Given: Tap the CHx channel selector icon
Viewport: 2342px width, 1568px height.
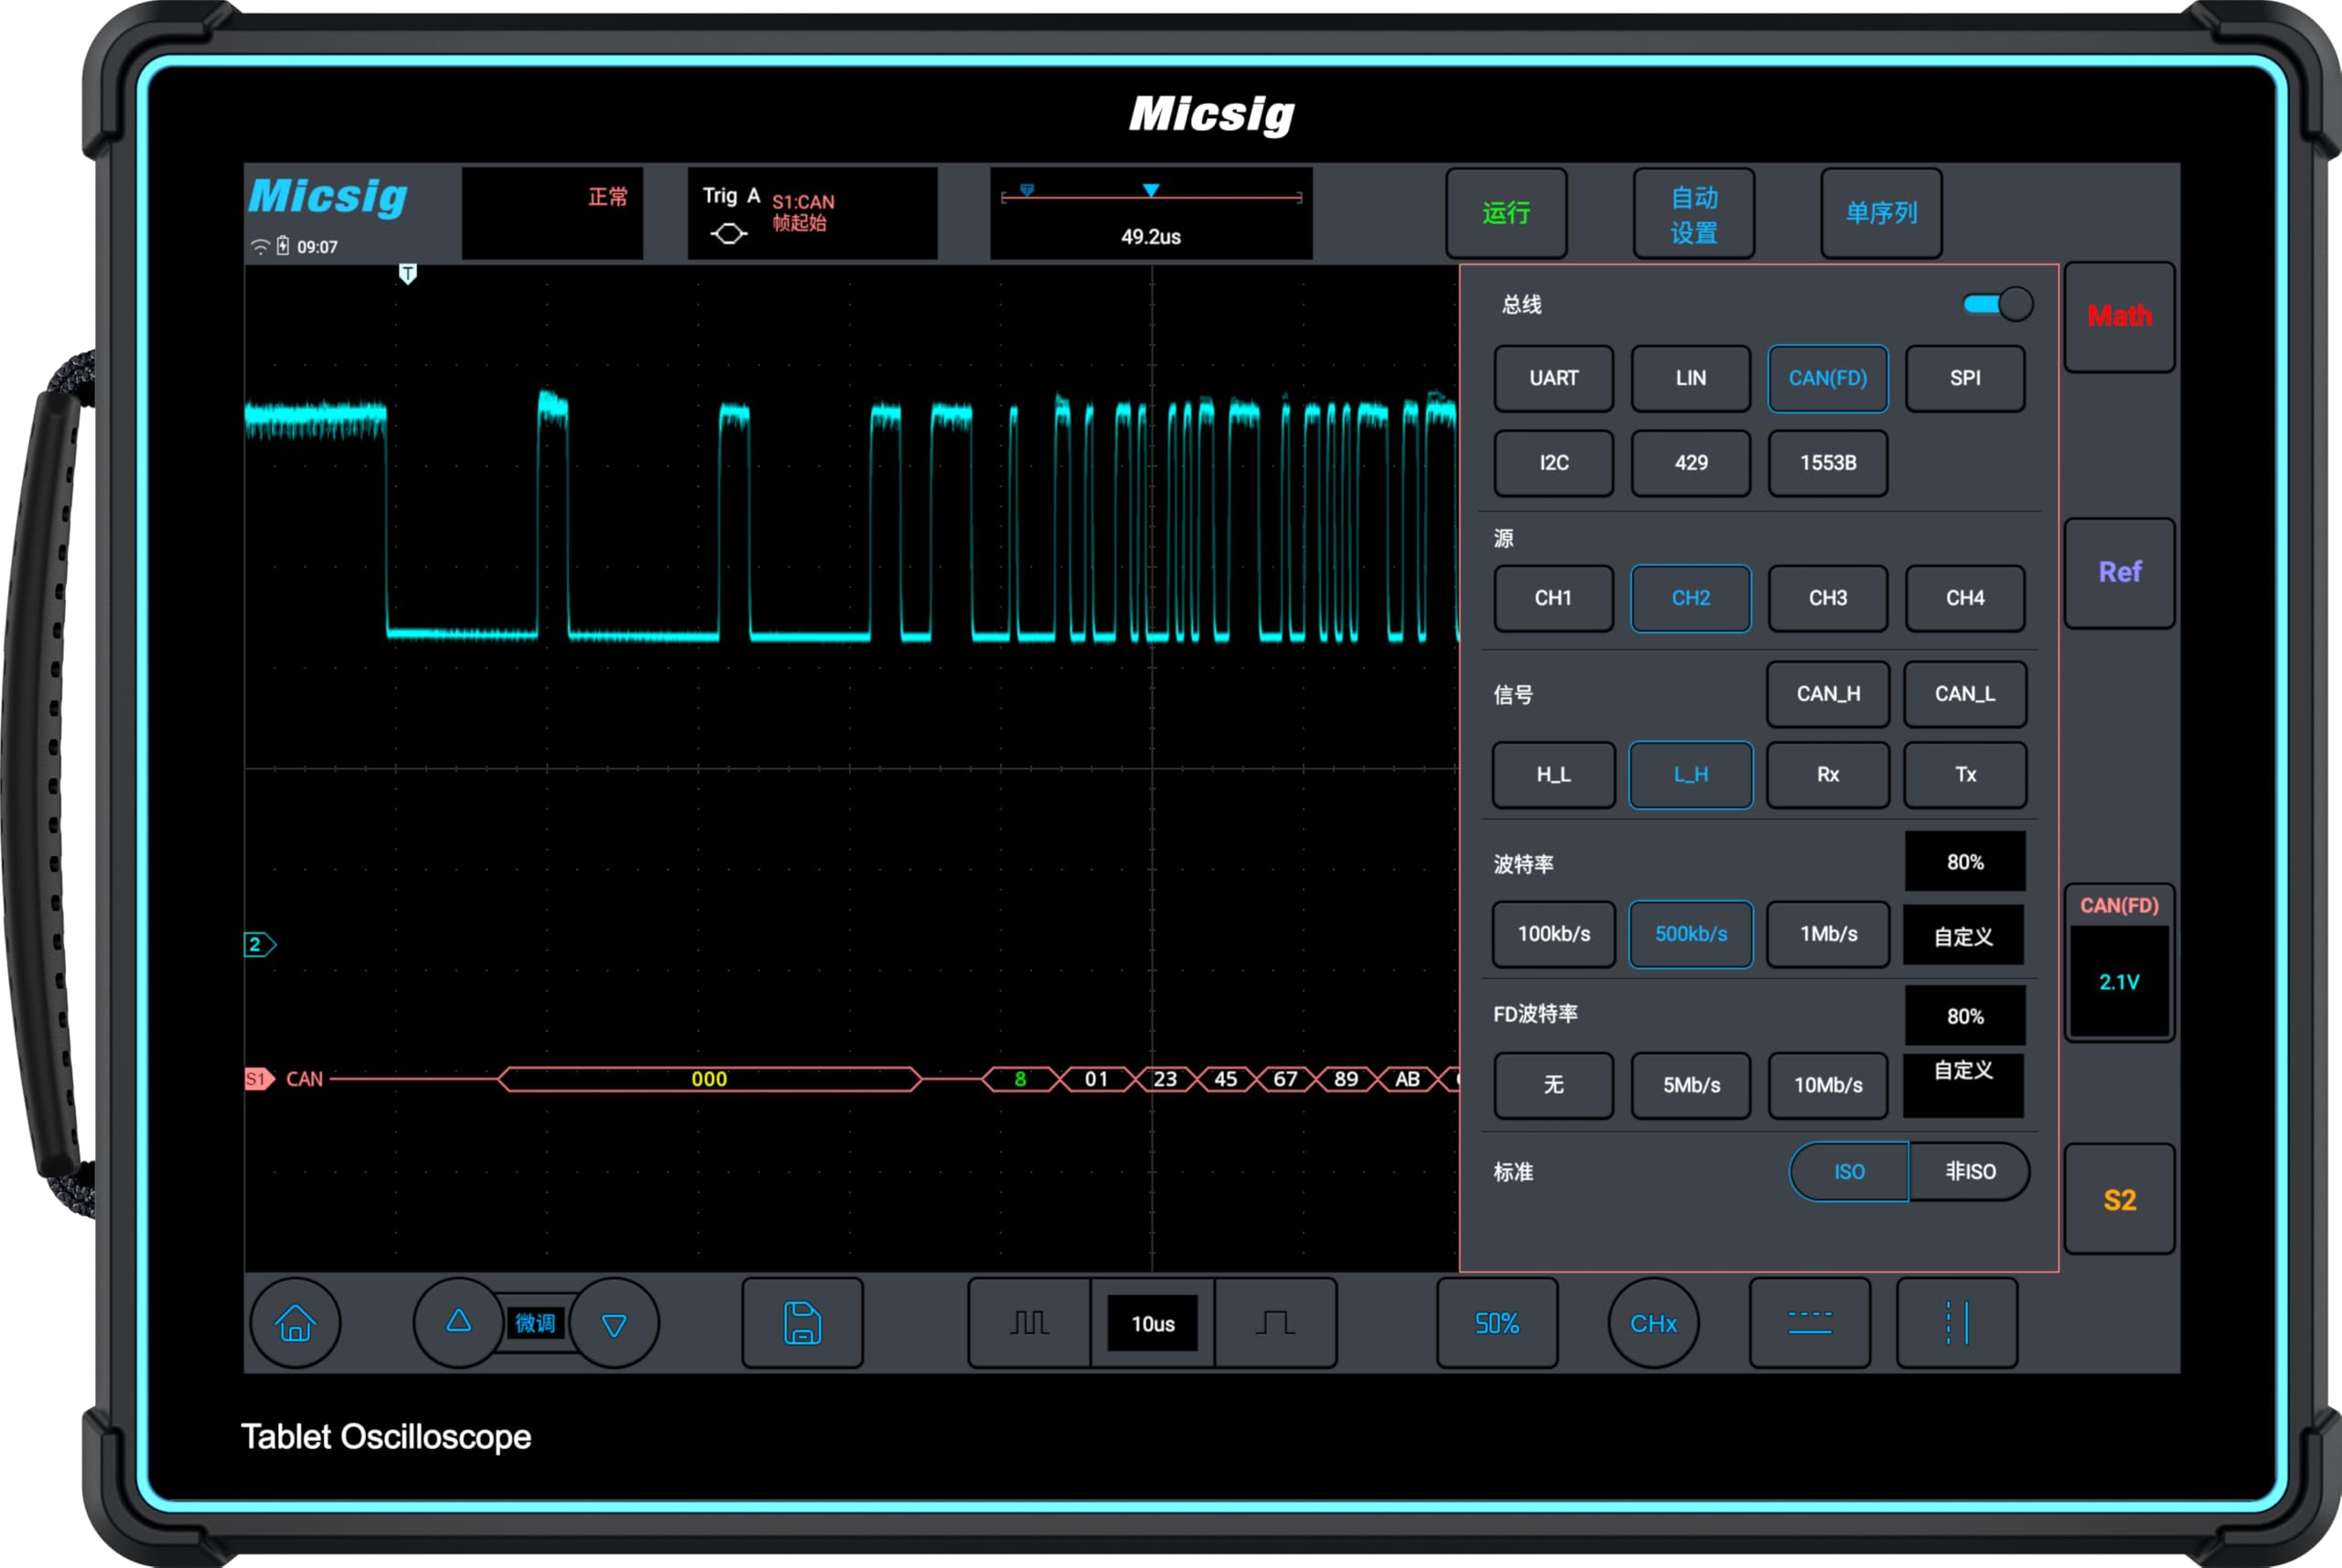Looking at the screenshot, I should [1654, 1322].
